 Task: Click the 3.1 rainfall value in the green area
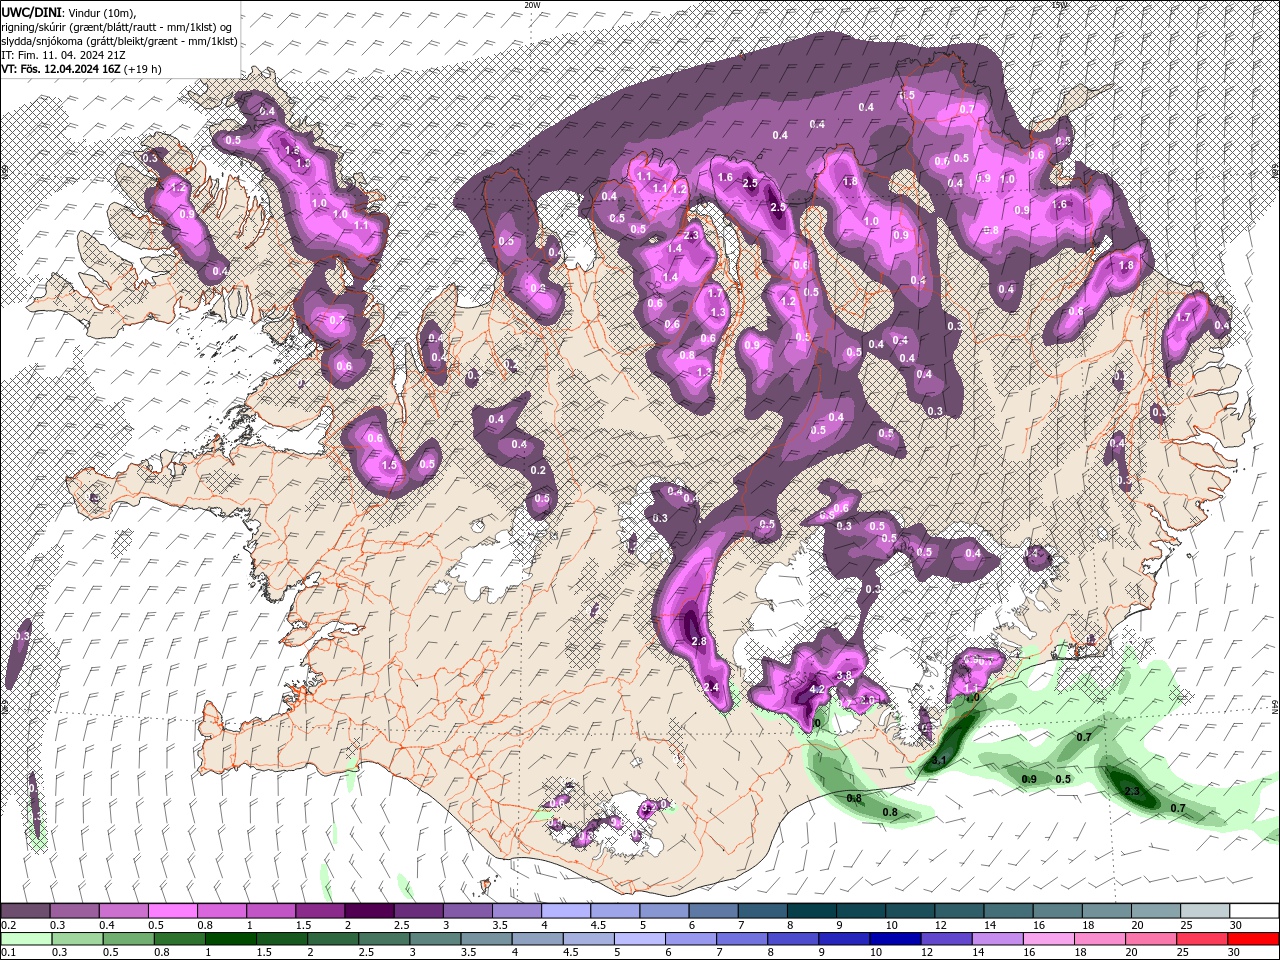click(x=939, y=760)
